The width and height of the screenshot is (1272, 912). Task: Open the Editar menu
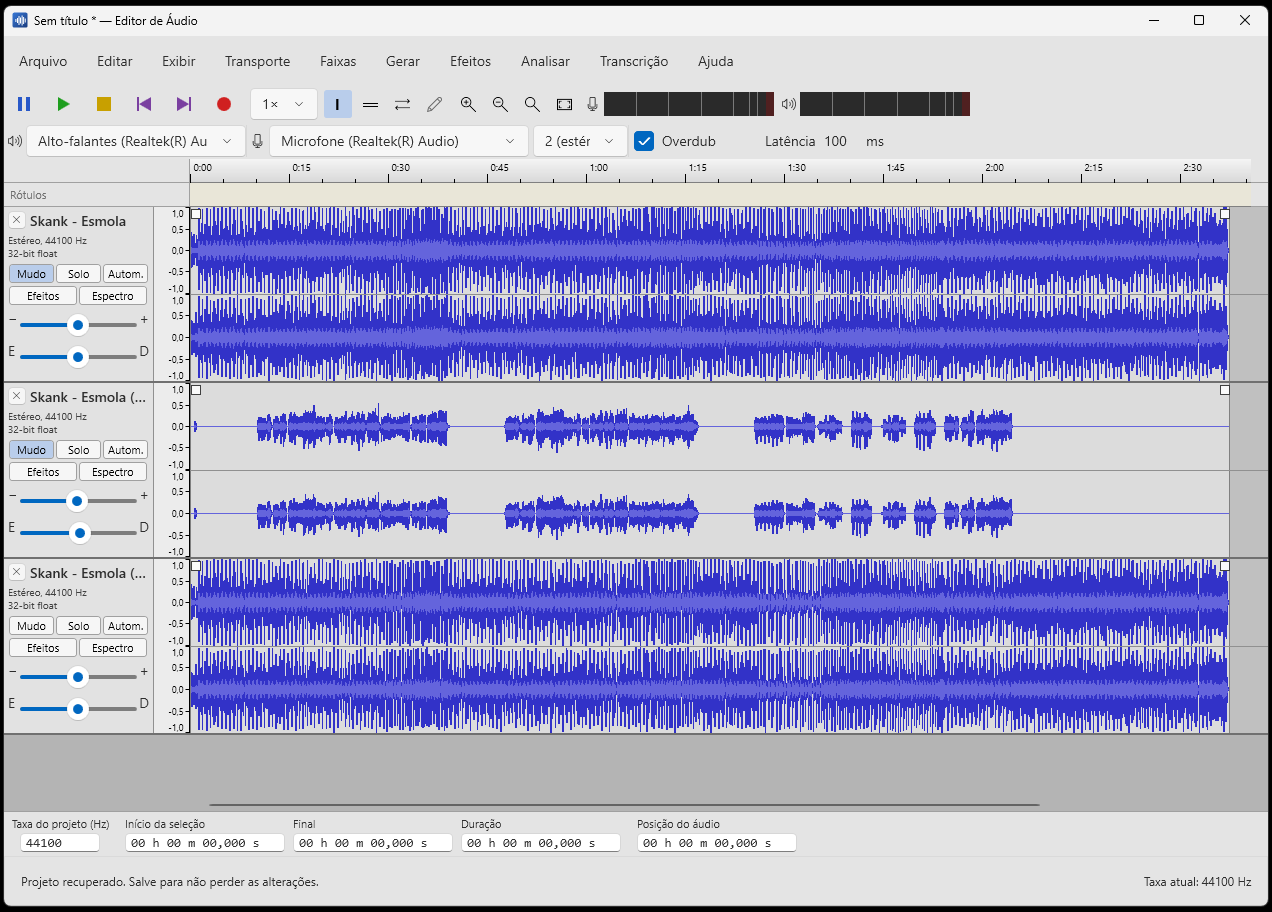point(115,61)
